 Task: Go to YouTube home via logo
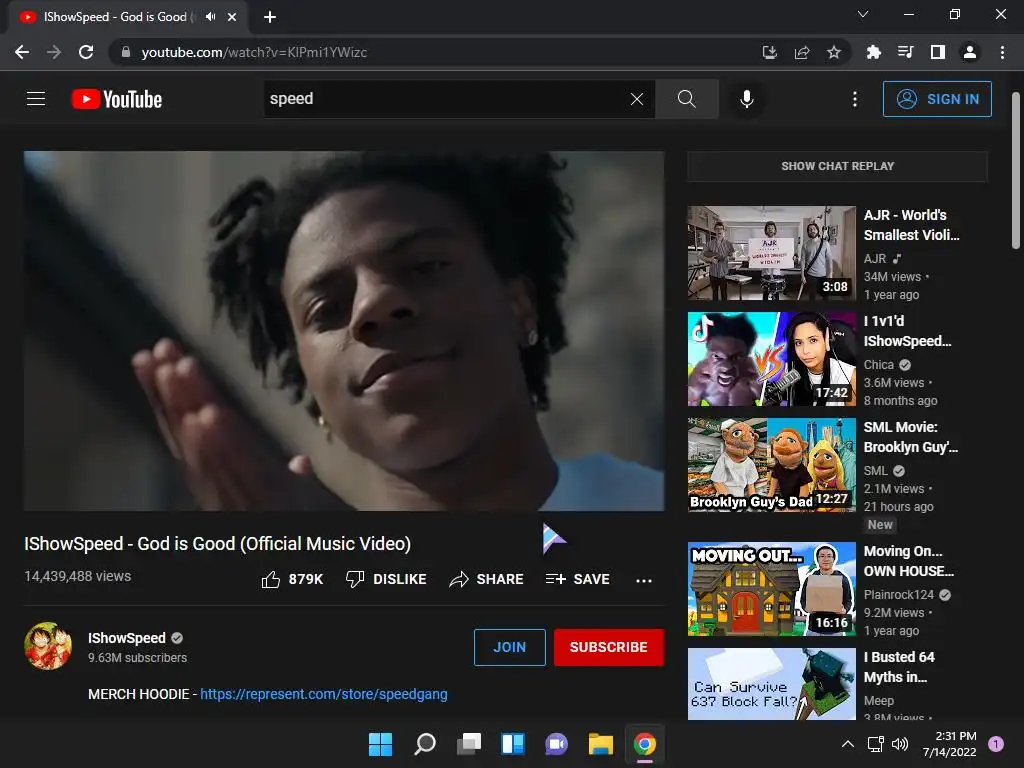117,99
